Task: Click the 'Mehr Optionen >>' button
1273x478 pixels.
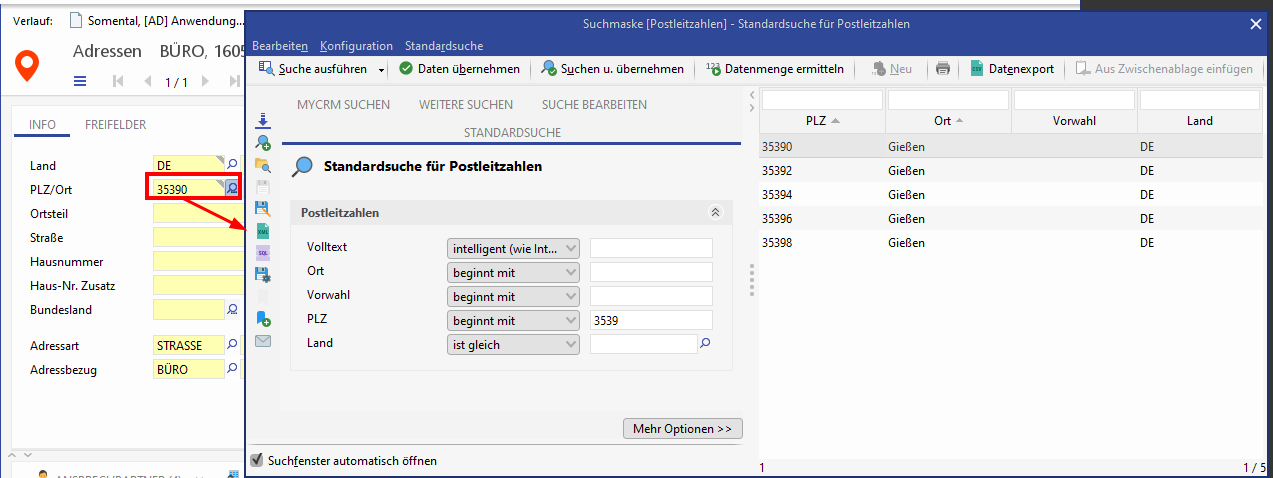Action: tap(682, 429)
